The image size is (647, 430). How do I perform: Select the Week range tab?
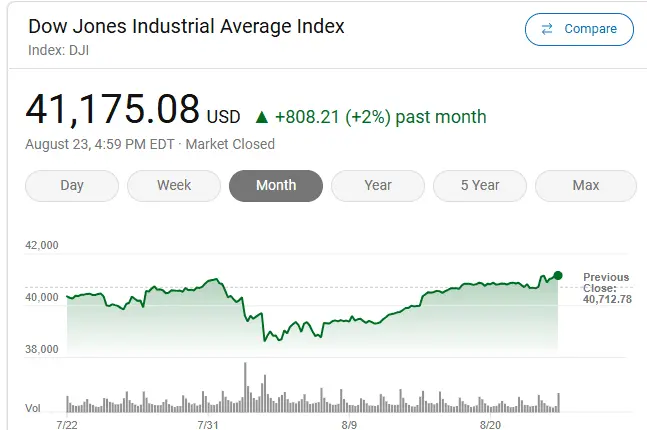(174, 185)
